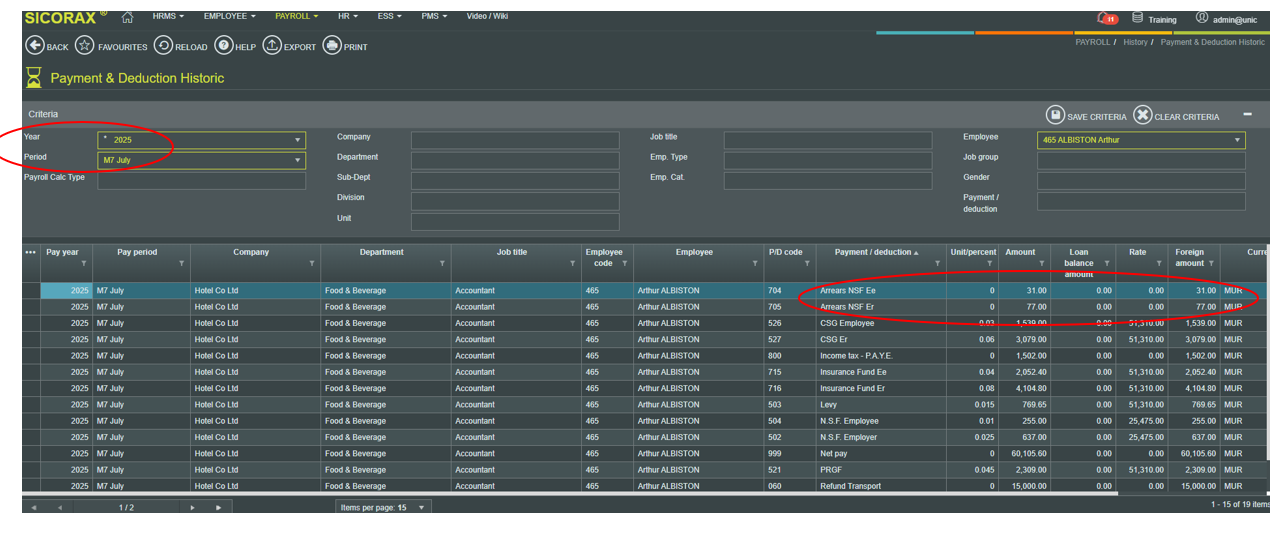
Task: Click History breadcrumb link
Action: tap(1135, 43)
